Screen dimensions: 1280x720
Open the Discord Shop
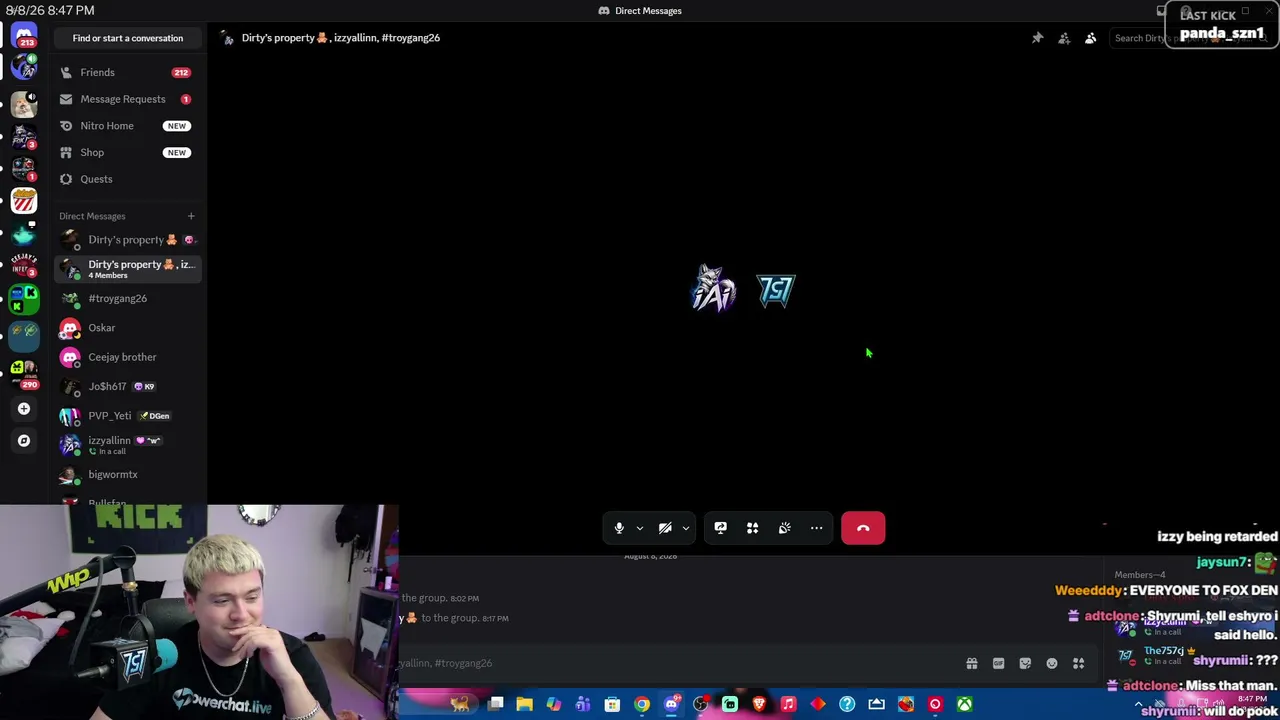coord(128,152)
